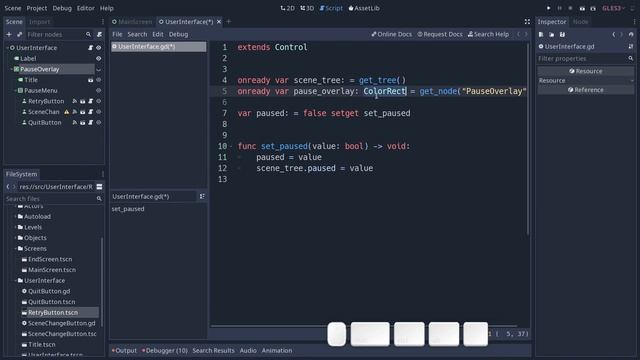Switch to the MainScreen scene tab

point(132,22)
